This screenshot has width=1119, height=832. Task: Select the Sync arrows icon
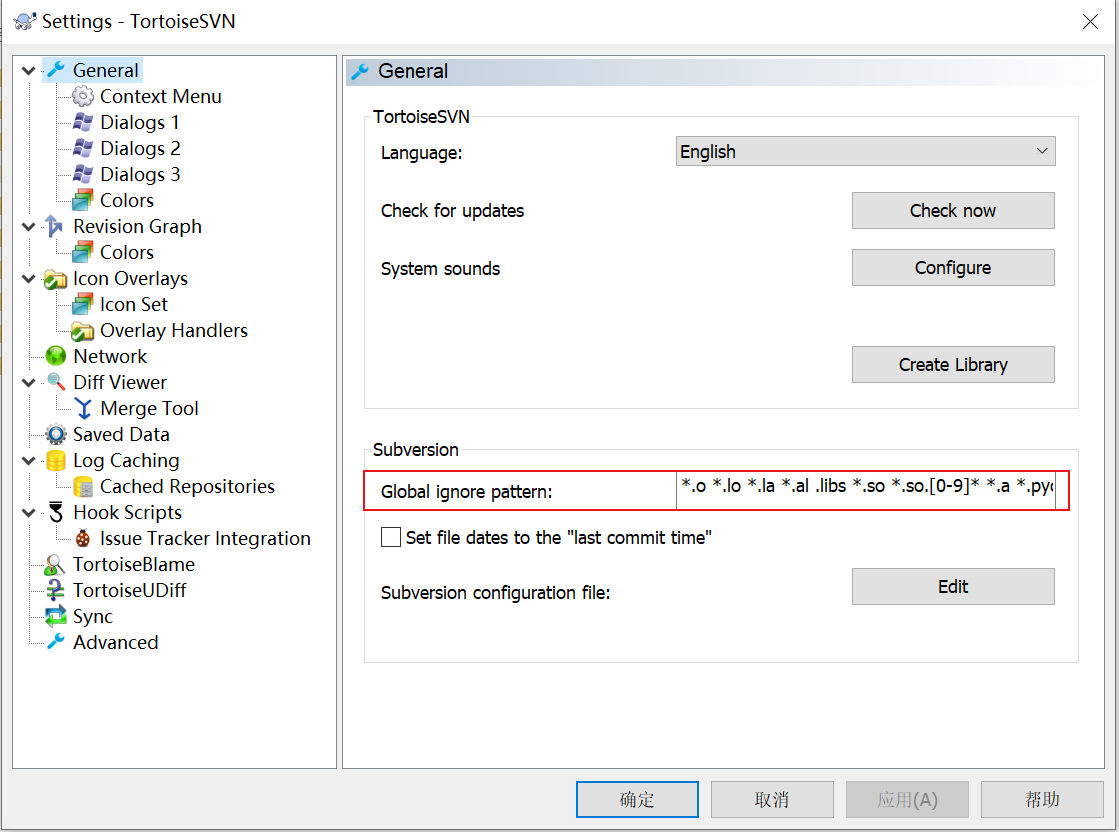pos(56,616)
